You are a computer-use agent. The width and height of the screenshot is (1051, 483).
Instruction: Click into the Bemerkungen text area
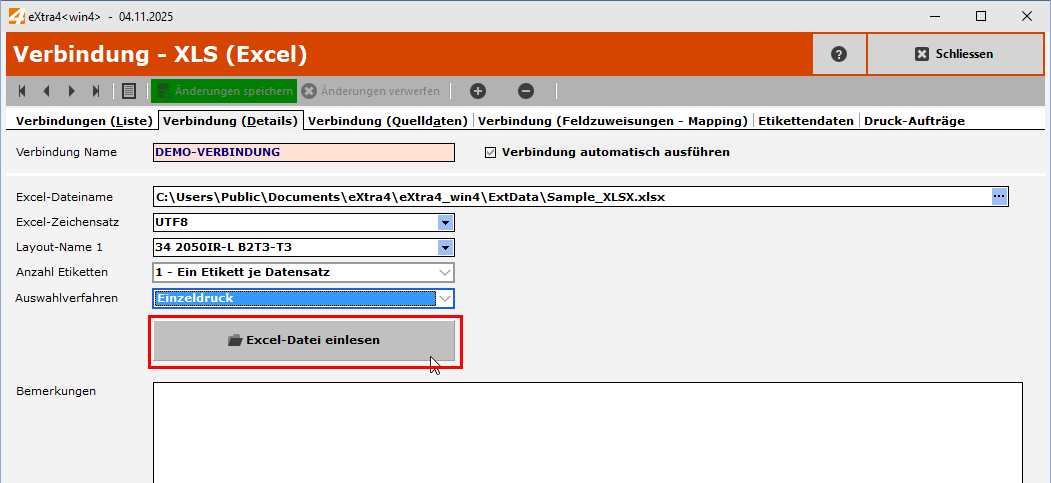click(x=587, y=430)
